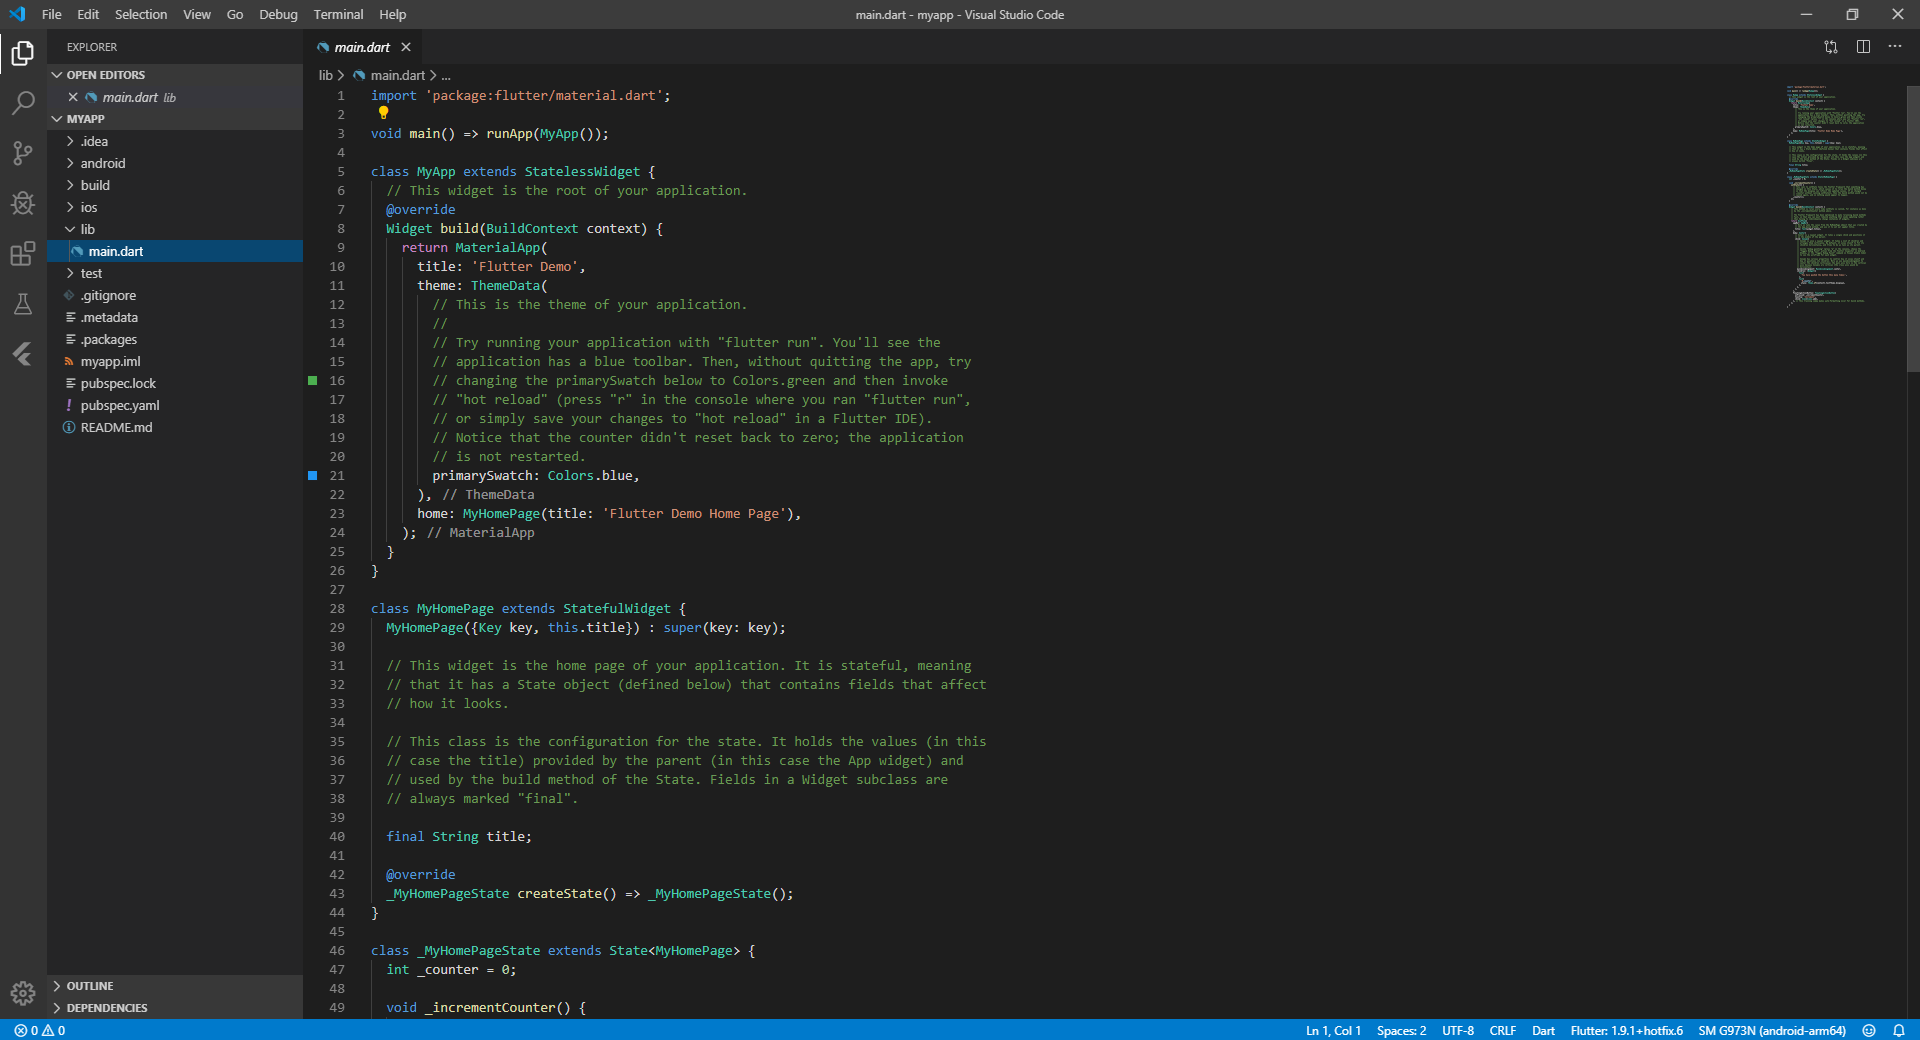Screen dimensions: 1920x1040
Task: Expand the build folder
Action: 175,185
